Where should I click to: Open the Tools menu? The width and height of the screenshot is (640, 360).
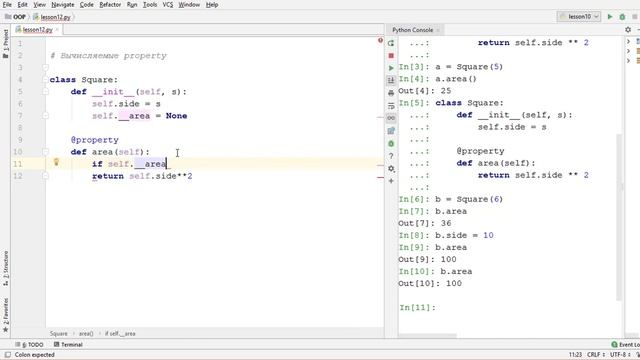[150, 5]
